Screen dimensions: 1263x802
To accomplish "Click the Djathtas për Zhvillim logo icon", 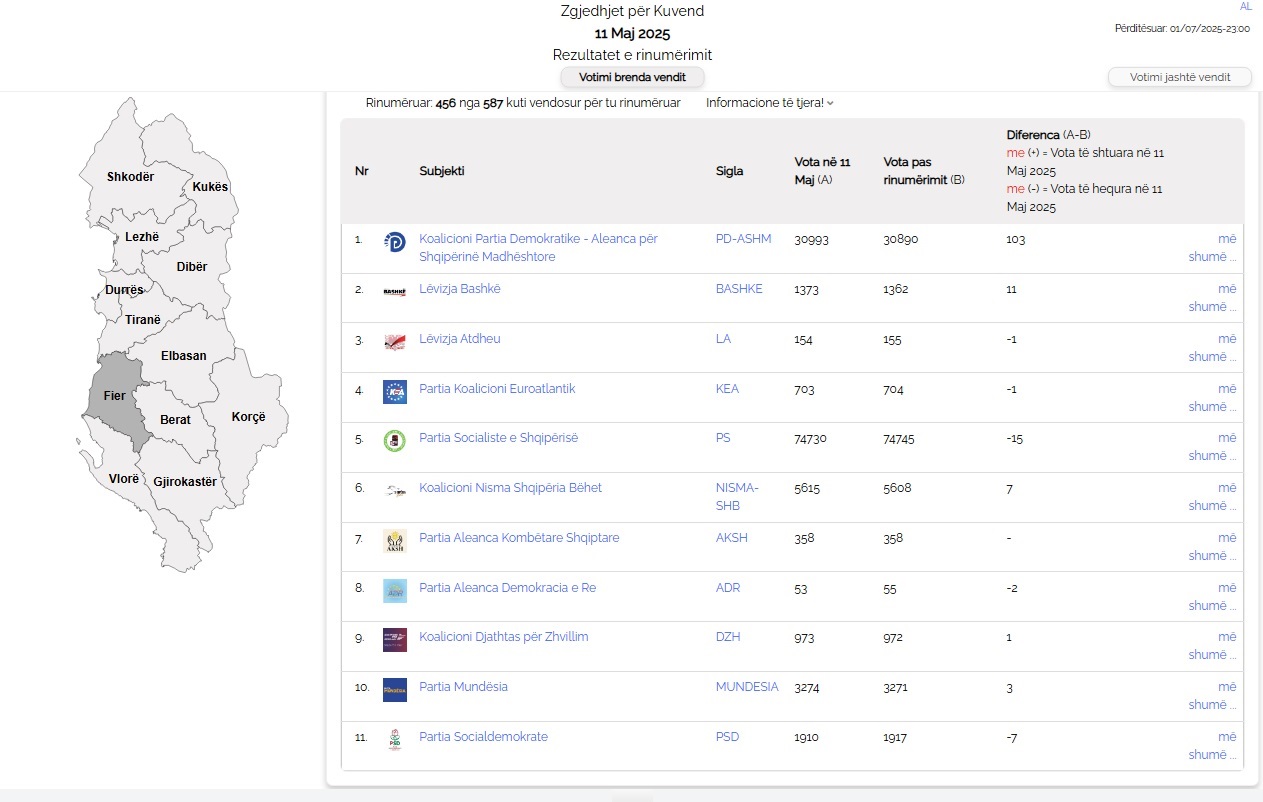I will pyautogui.click(x=395, y=640).
